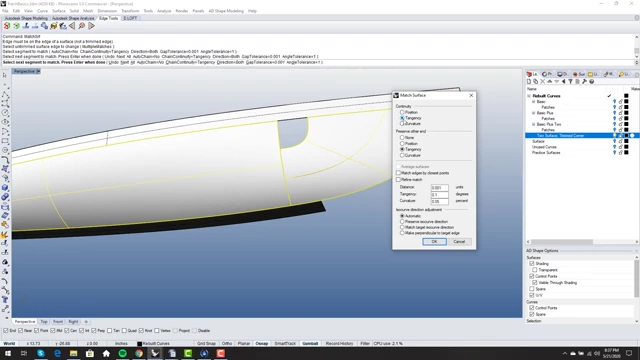Collapse the Basic Plus layer
The width and height of the screenshot is (640, 360).
(x=533, y=113)
